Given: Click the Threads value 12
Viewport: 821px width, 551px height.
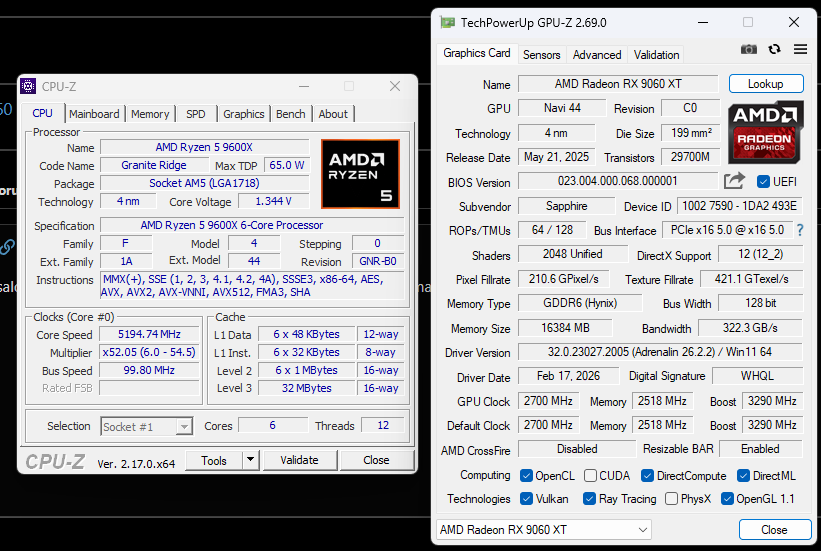Looking at the screenshot, I should click(x=383, y=425).
